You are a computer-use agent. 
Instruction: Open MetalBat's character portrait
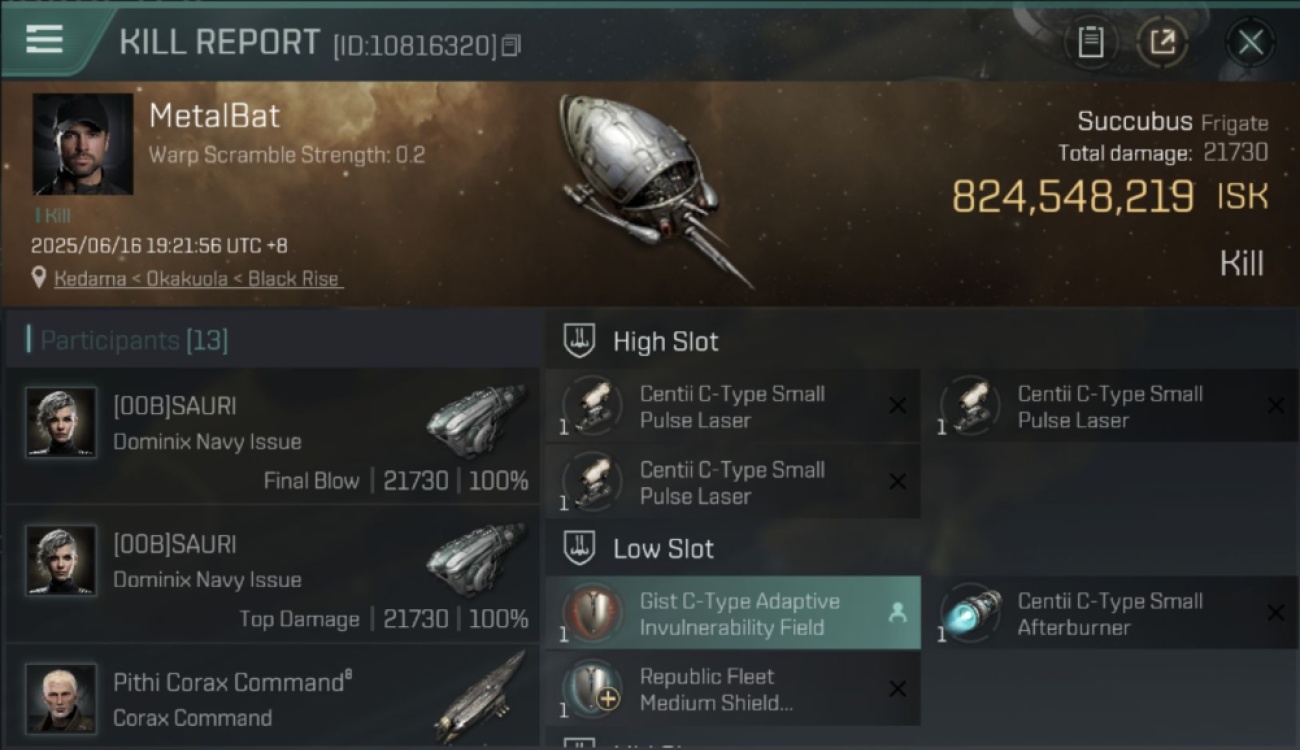pyautogui.click(x=82, y=144)
